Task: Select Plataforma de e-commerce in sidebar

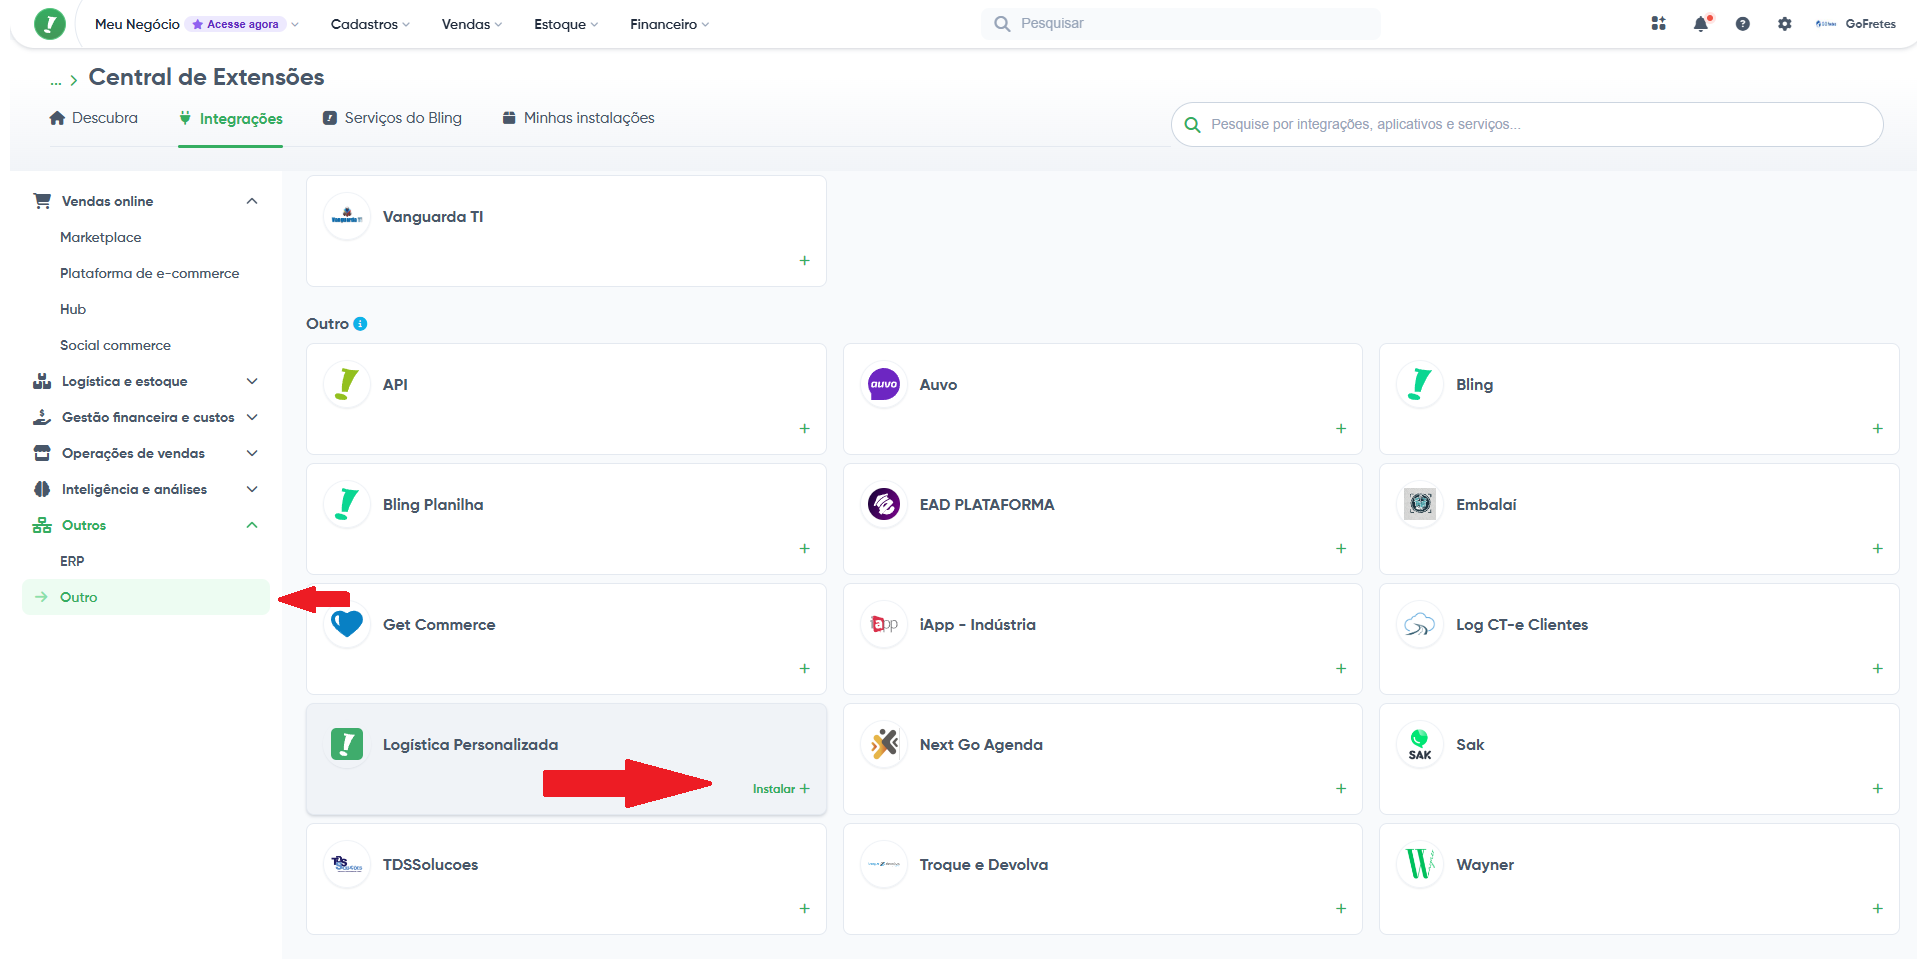Action: [150, 273]
